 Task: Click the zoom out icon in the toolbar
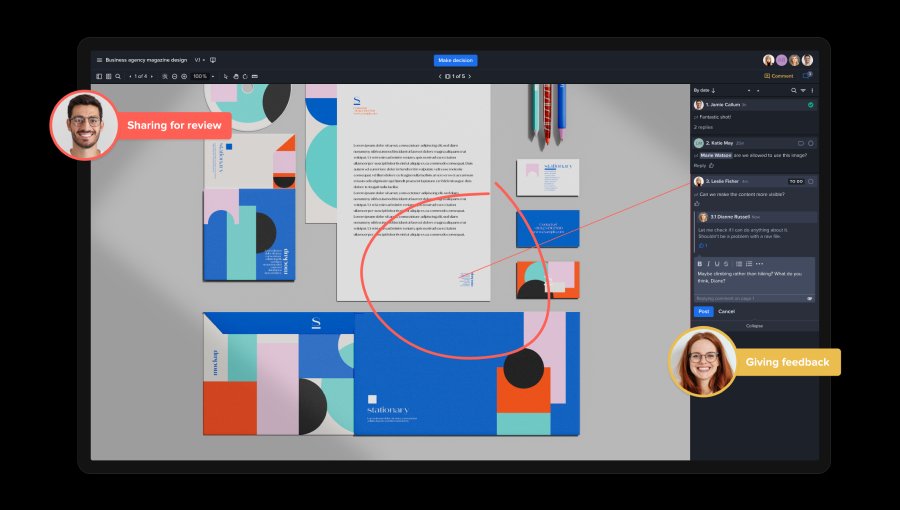point(174,76)
